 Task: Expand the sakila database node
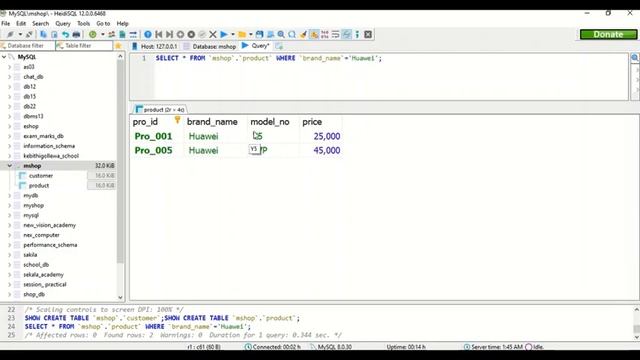click(9, 255)
